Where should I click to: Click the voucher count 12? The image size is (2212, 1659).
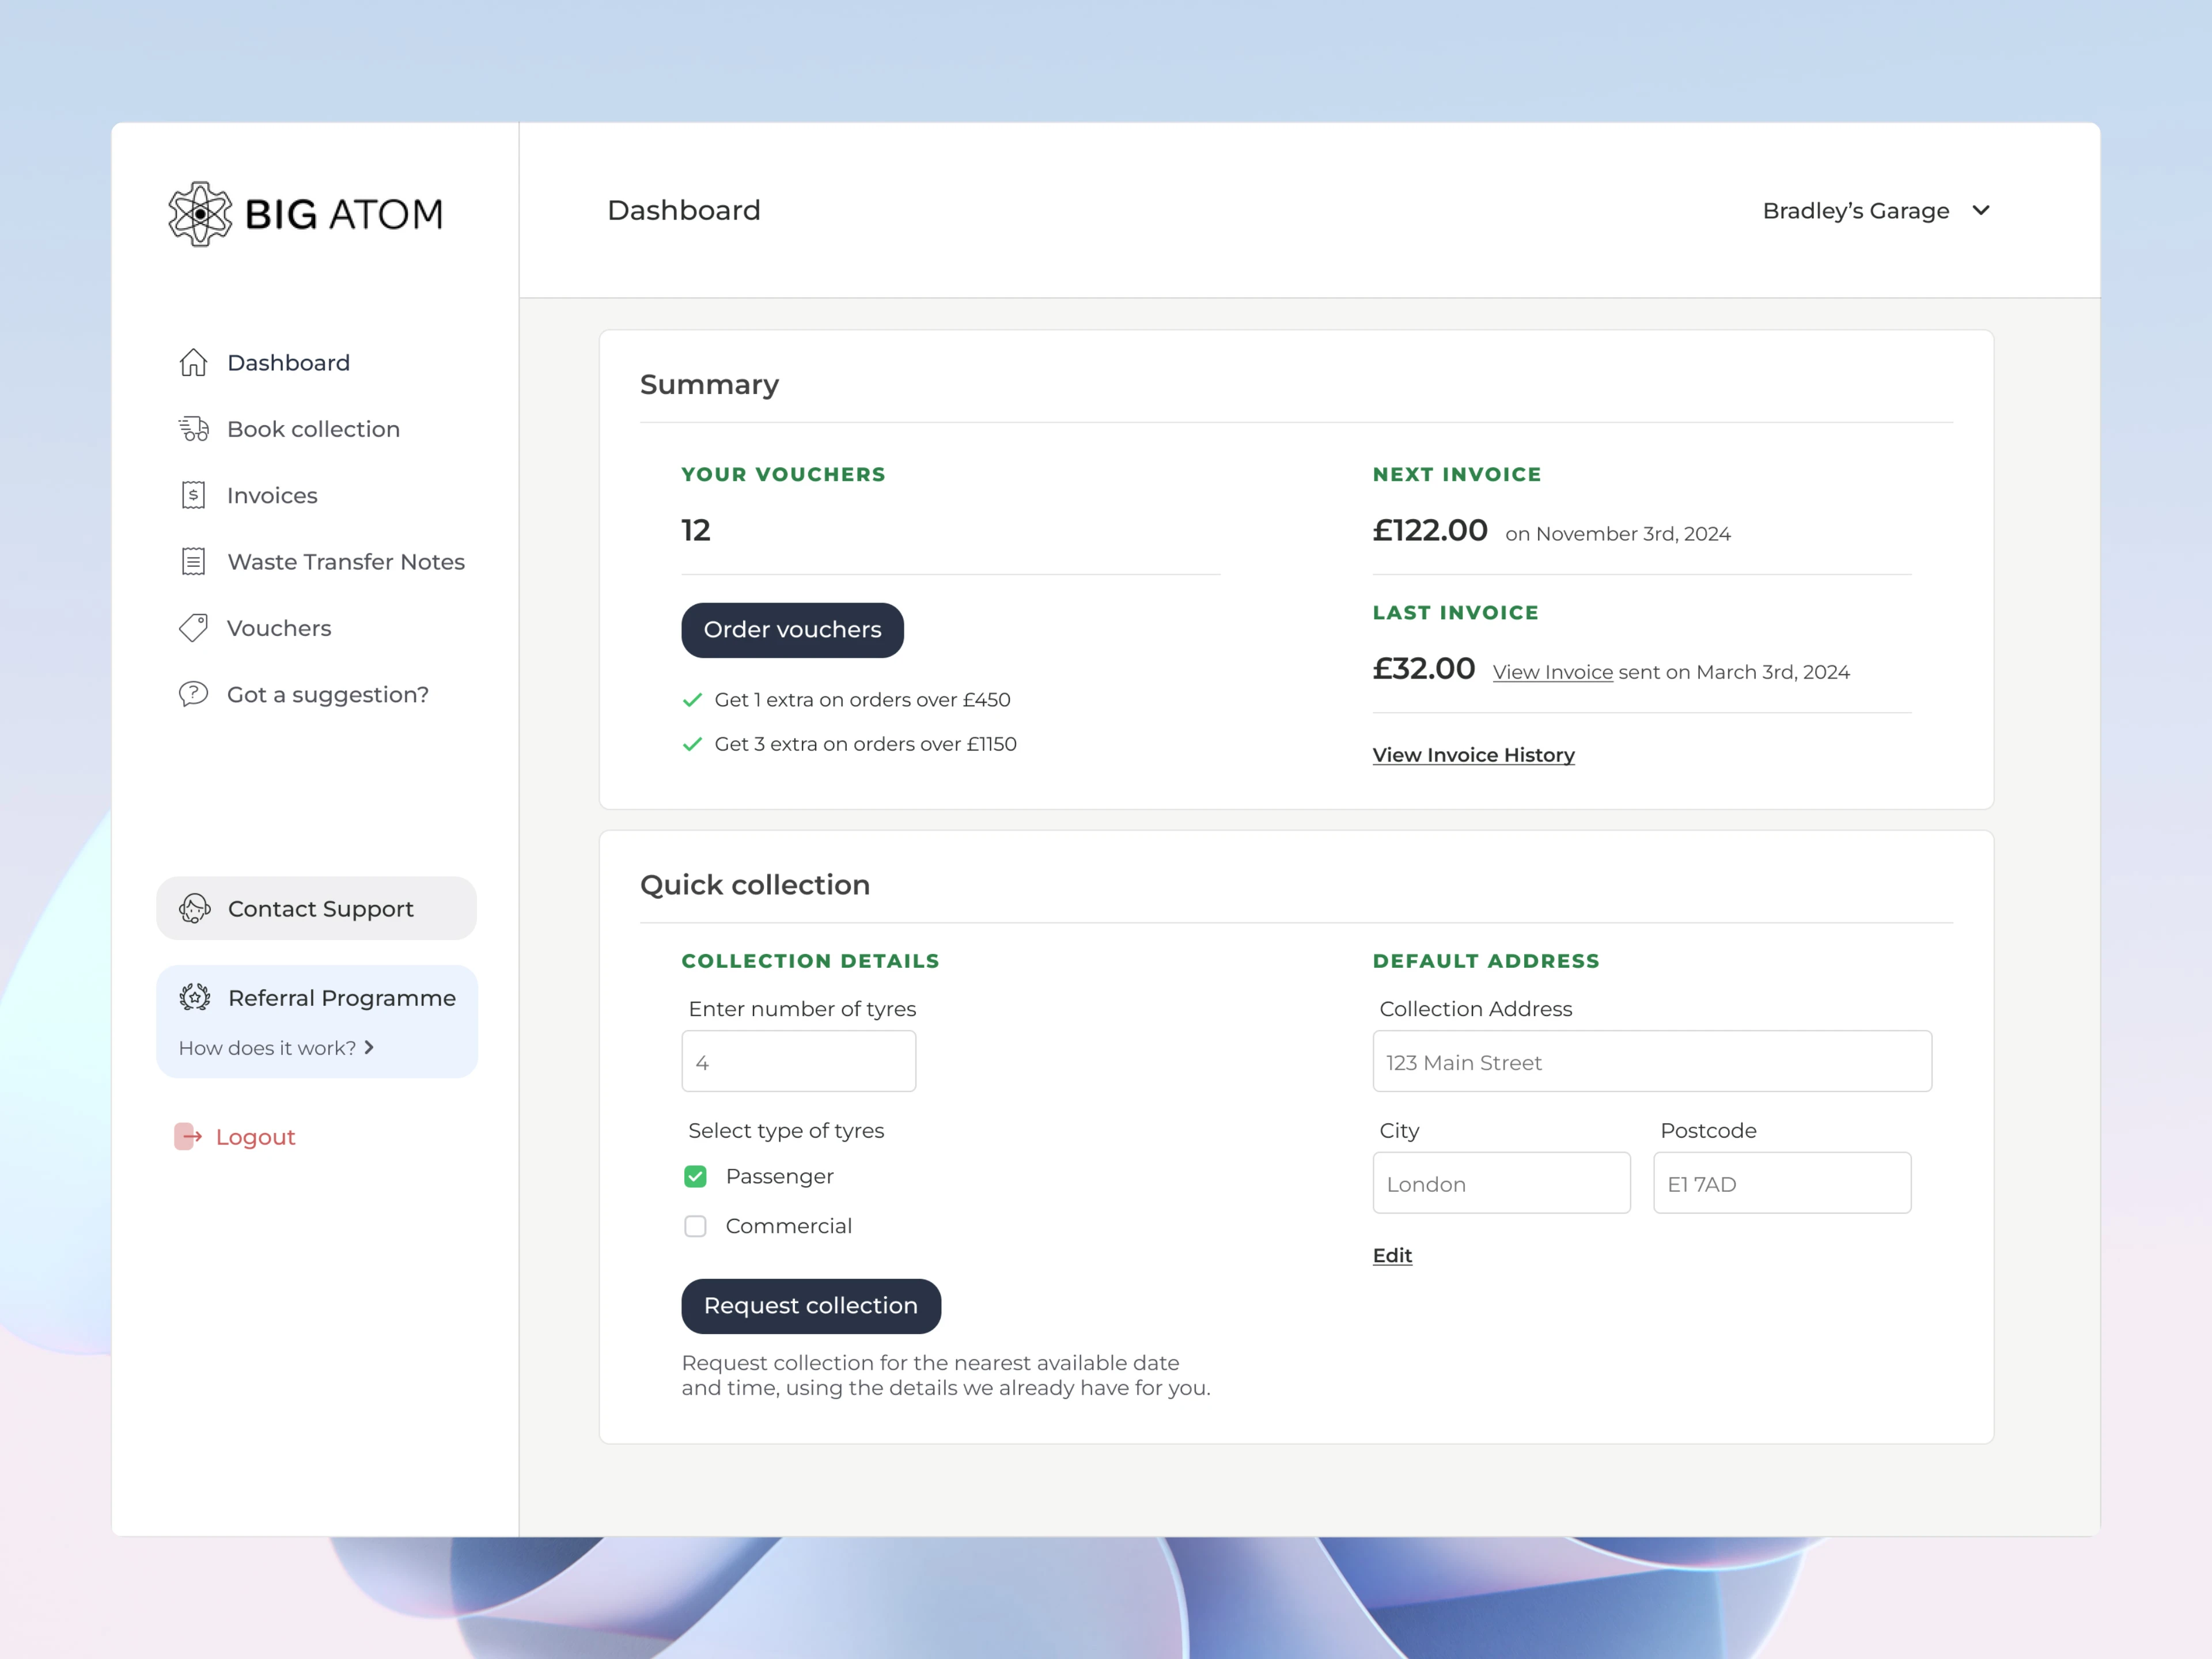[x=696, y=530]
